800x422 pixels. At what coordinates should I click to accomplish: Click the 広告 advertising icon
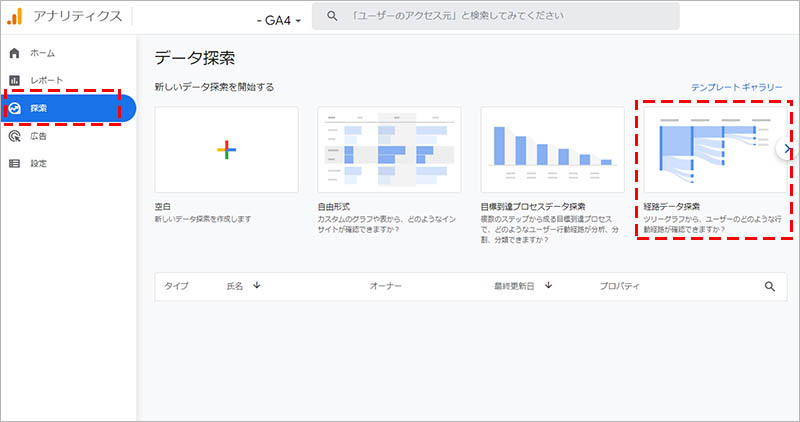14,136
